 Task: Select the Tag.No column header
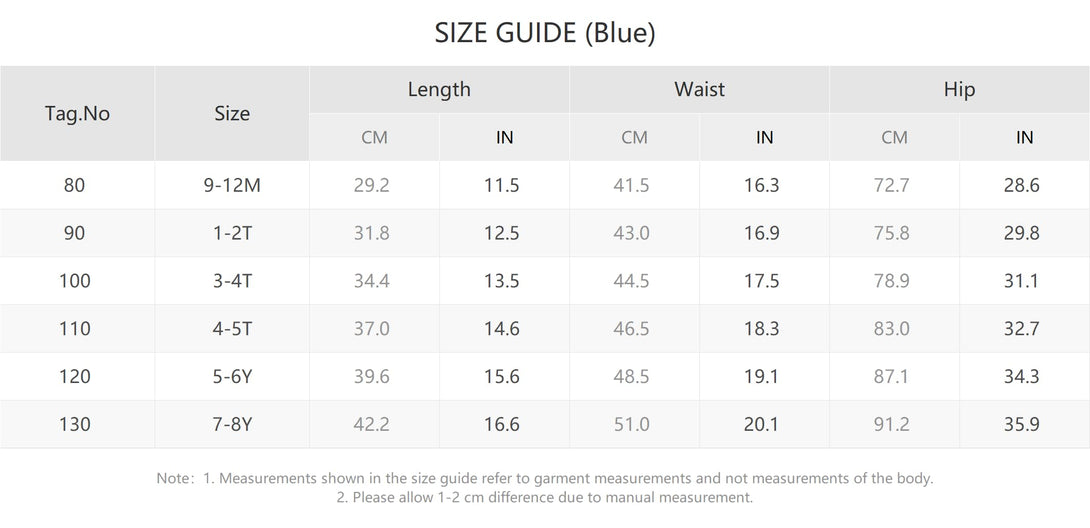[x=77, y=113]
